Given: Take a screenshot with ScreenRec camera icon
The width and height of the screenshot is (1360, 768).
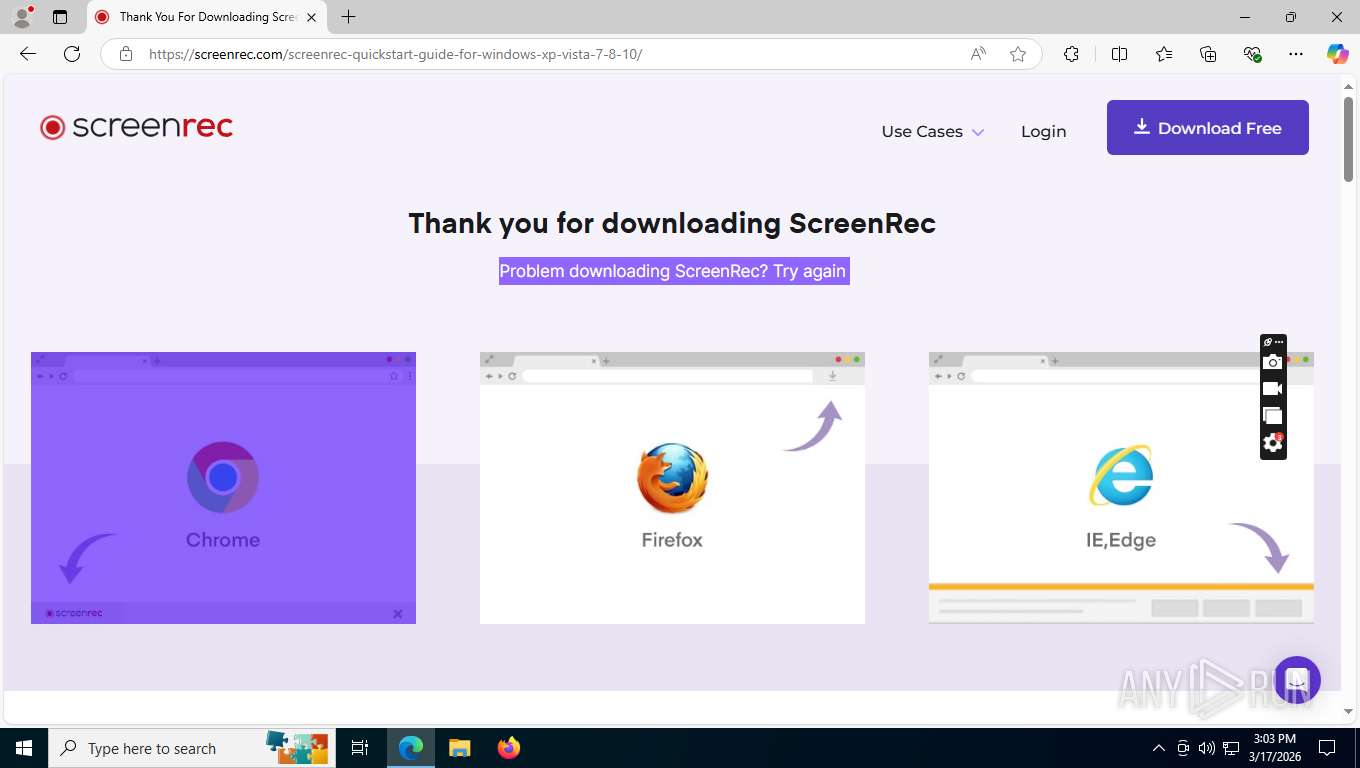Looking at the screenshot, I should [1272, 362].
